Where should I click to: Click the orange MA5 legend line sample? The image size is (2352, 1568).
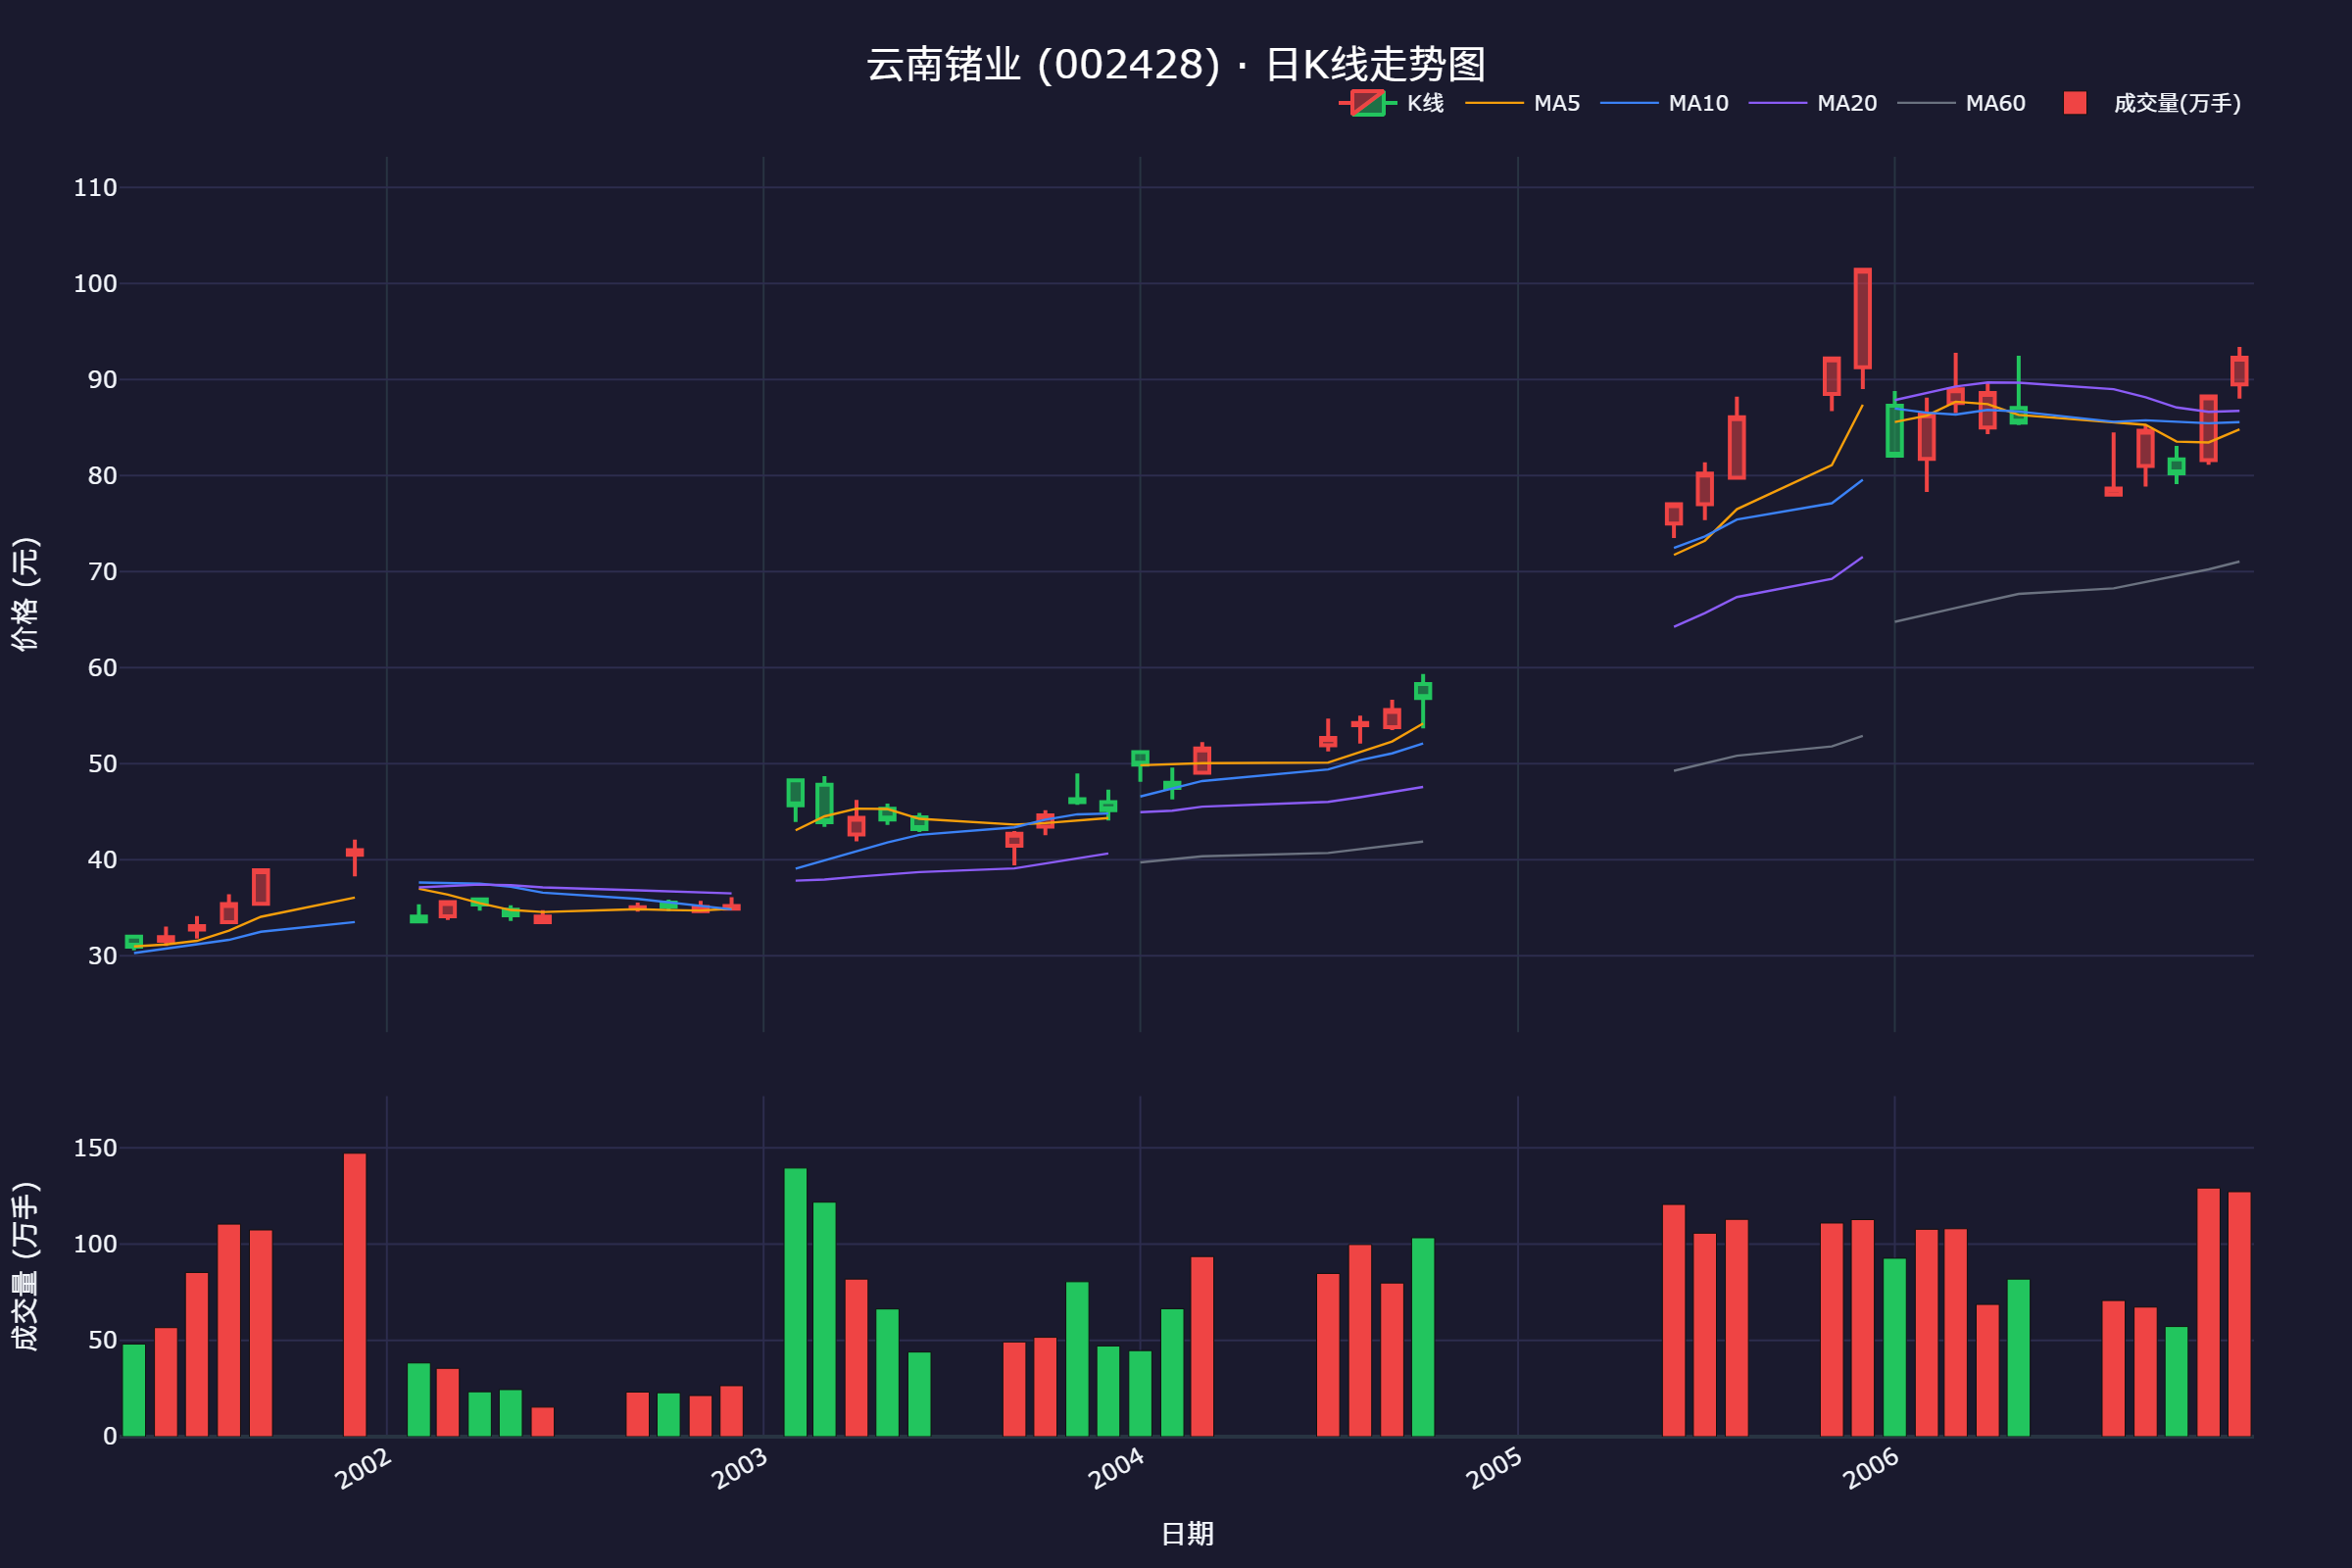1494,103
